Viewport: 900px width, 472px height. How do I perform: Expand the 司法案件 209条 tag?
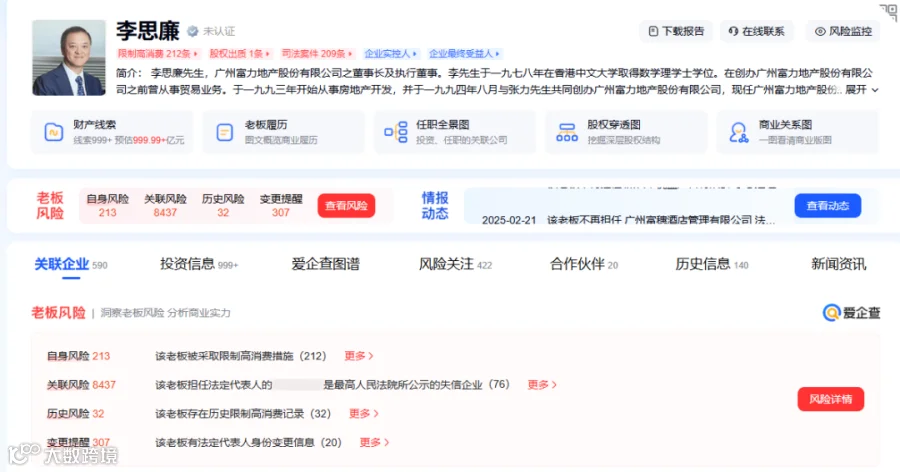tap(317, 53)
